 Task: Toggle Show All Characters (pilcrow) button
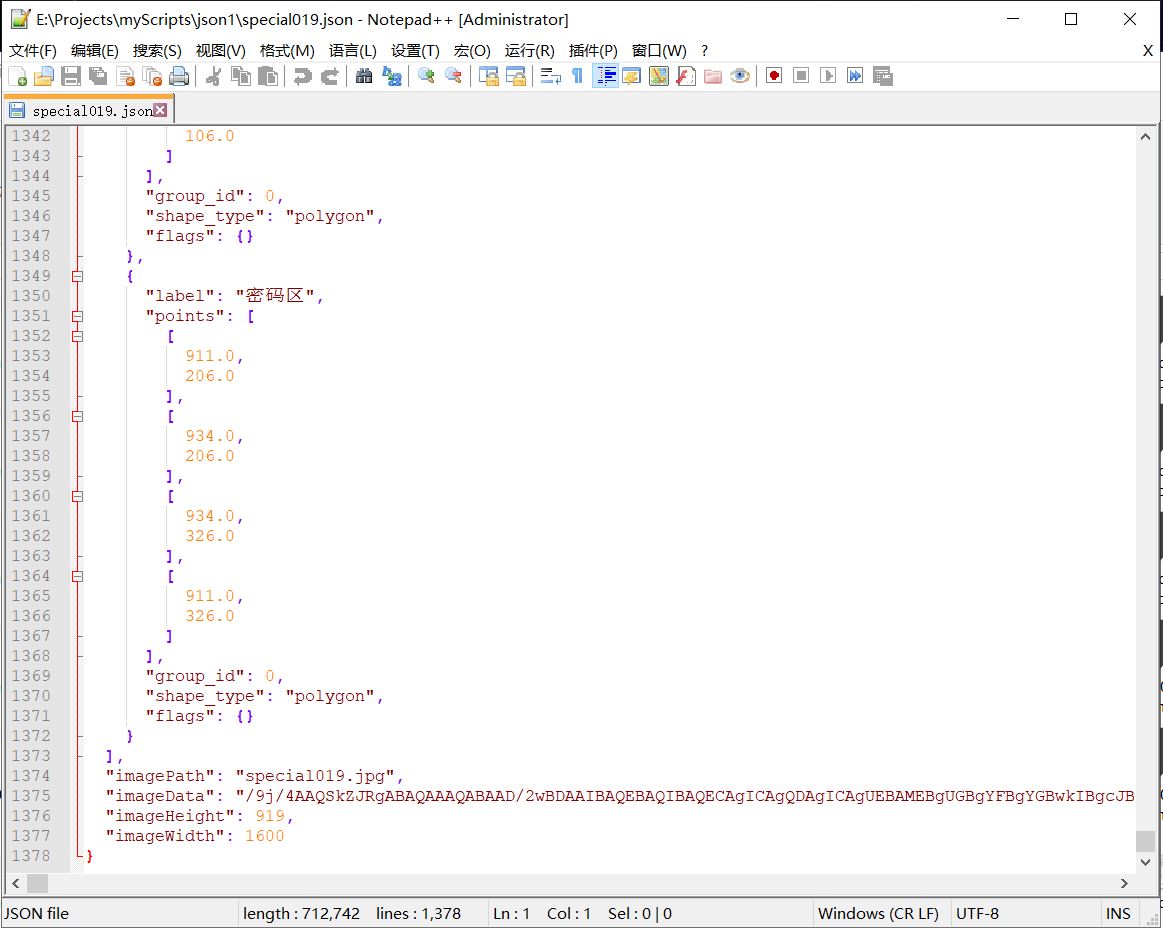tap(576, 75)
